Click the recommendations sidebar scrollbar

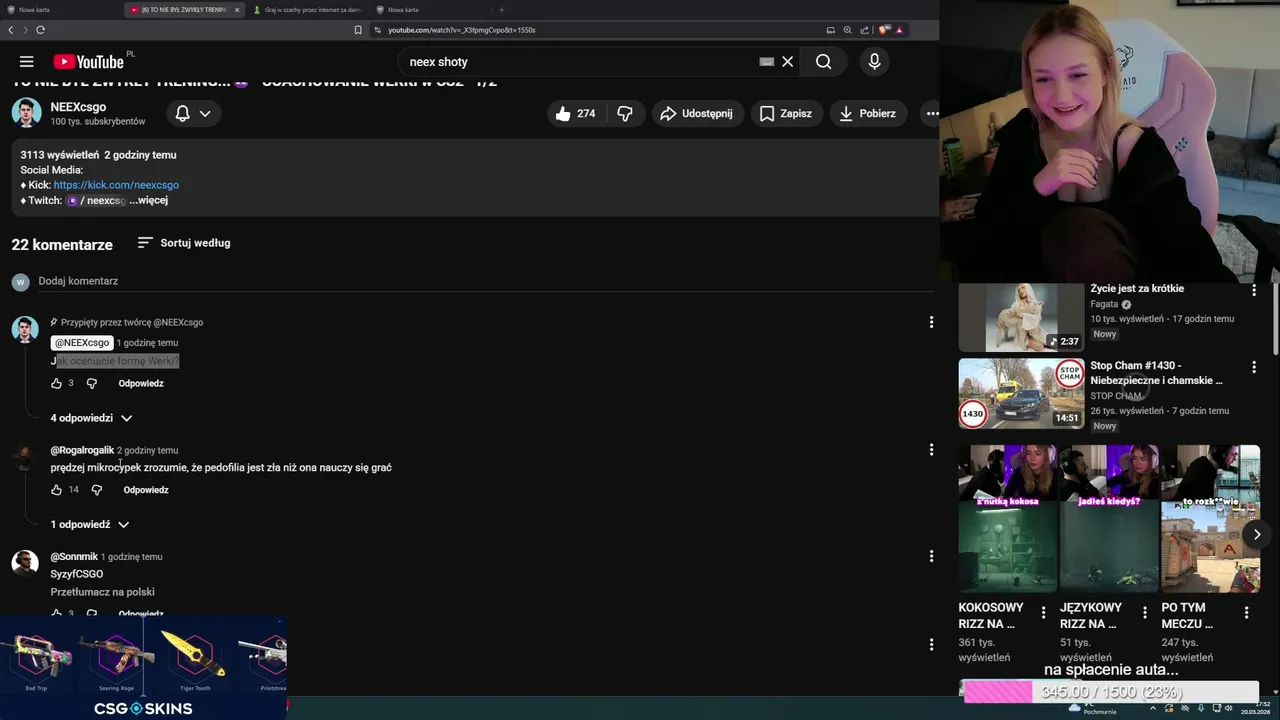pos(1276,318)
